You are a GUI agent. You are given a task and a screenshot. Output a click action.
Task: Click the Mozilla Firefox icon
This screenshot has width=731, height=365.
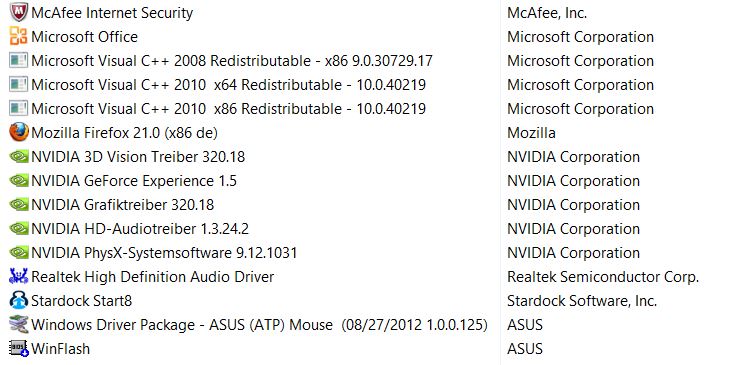pyautogui.click(x=19, y=132)
